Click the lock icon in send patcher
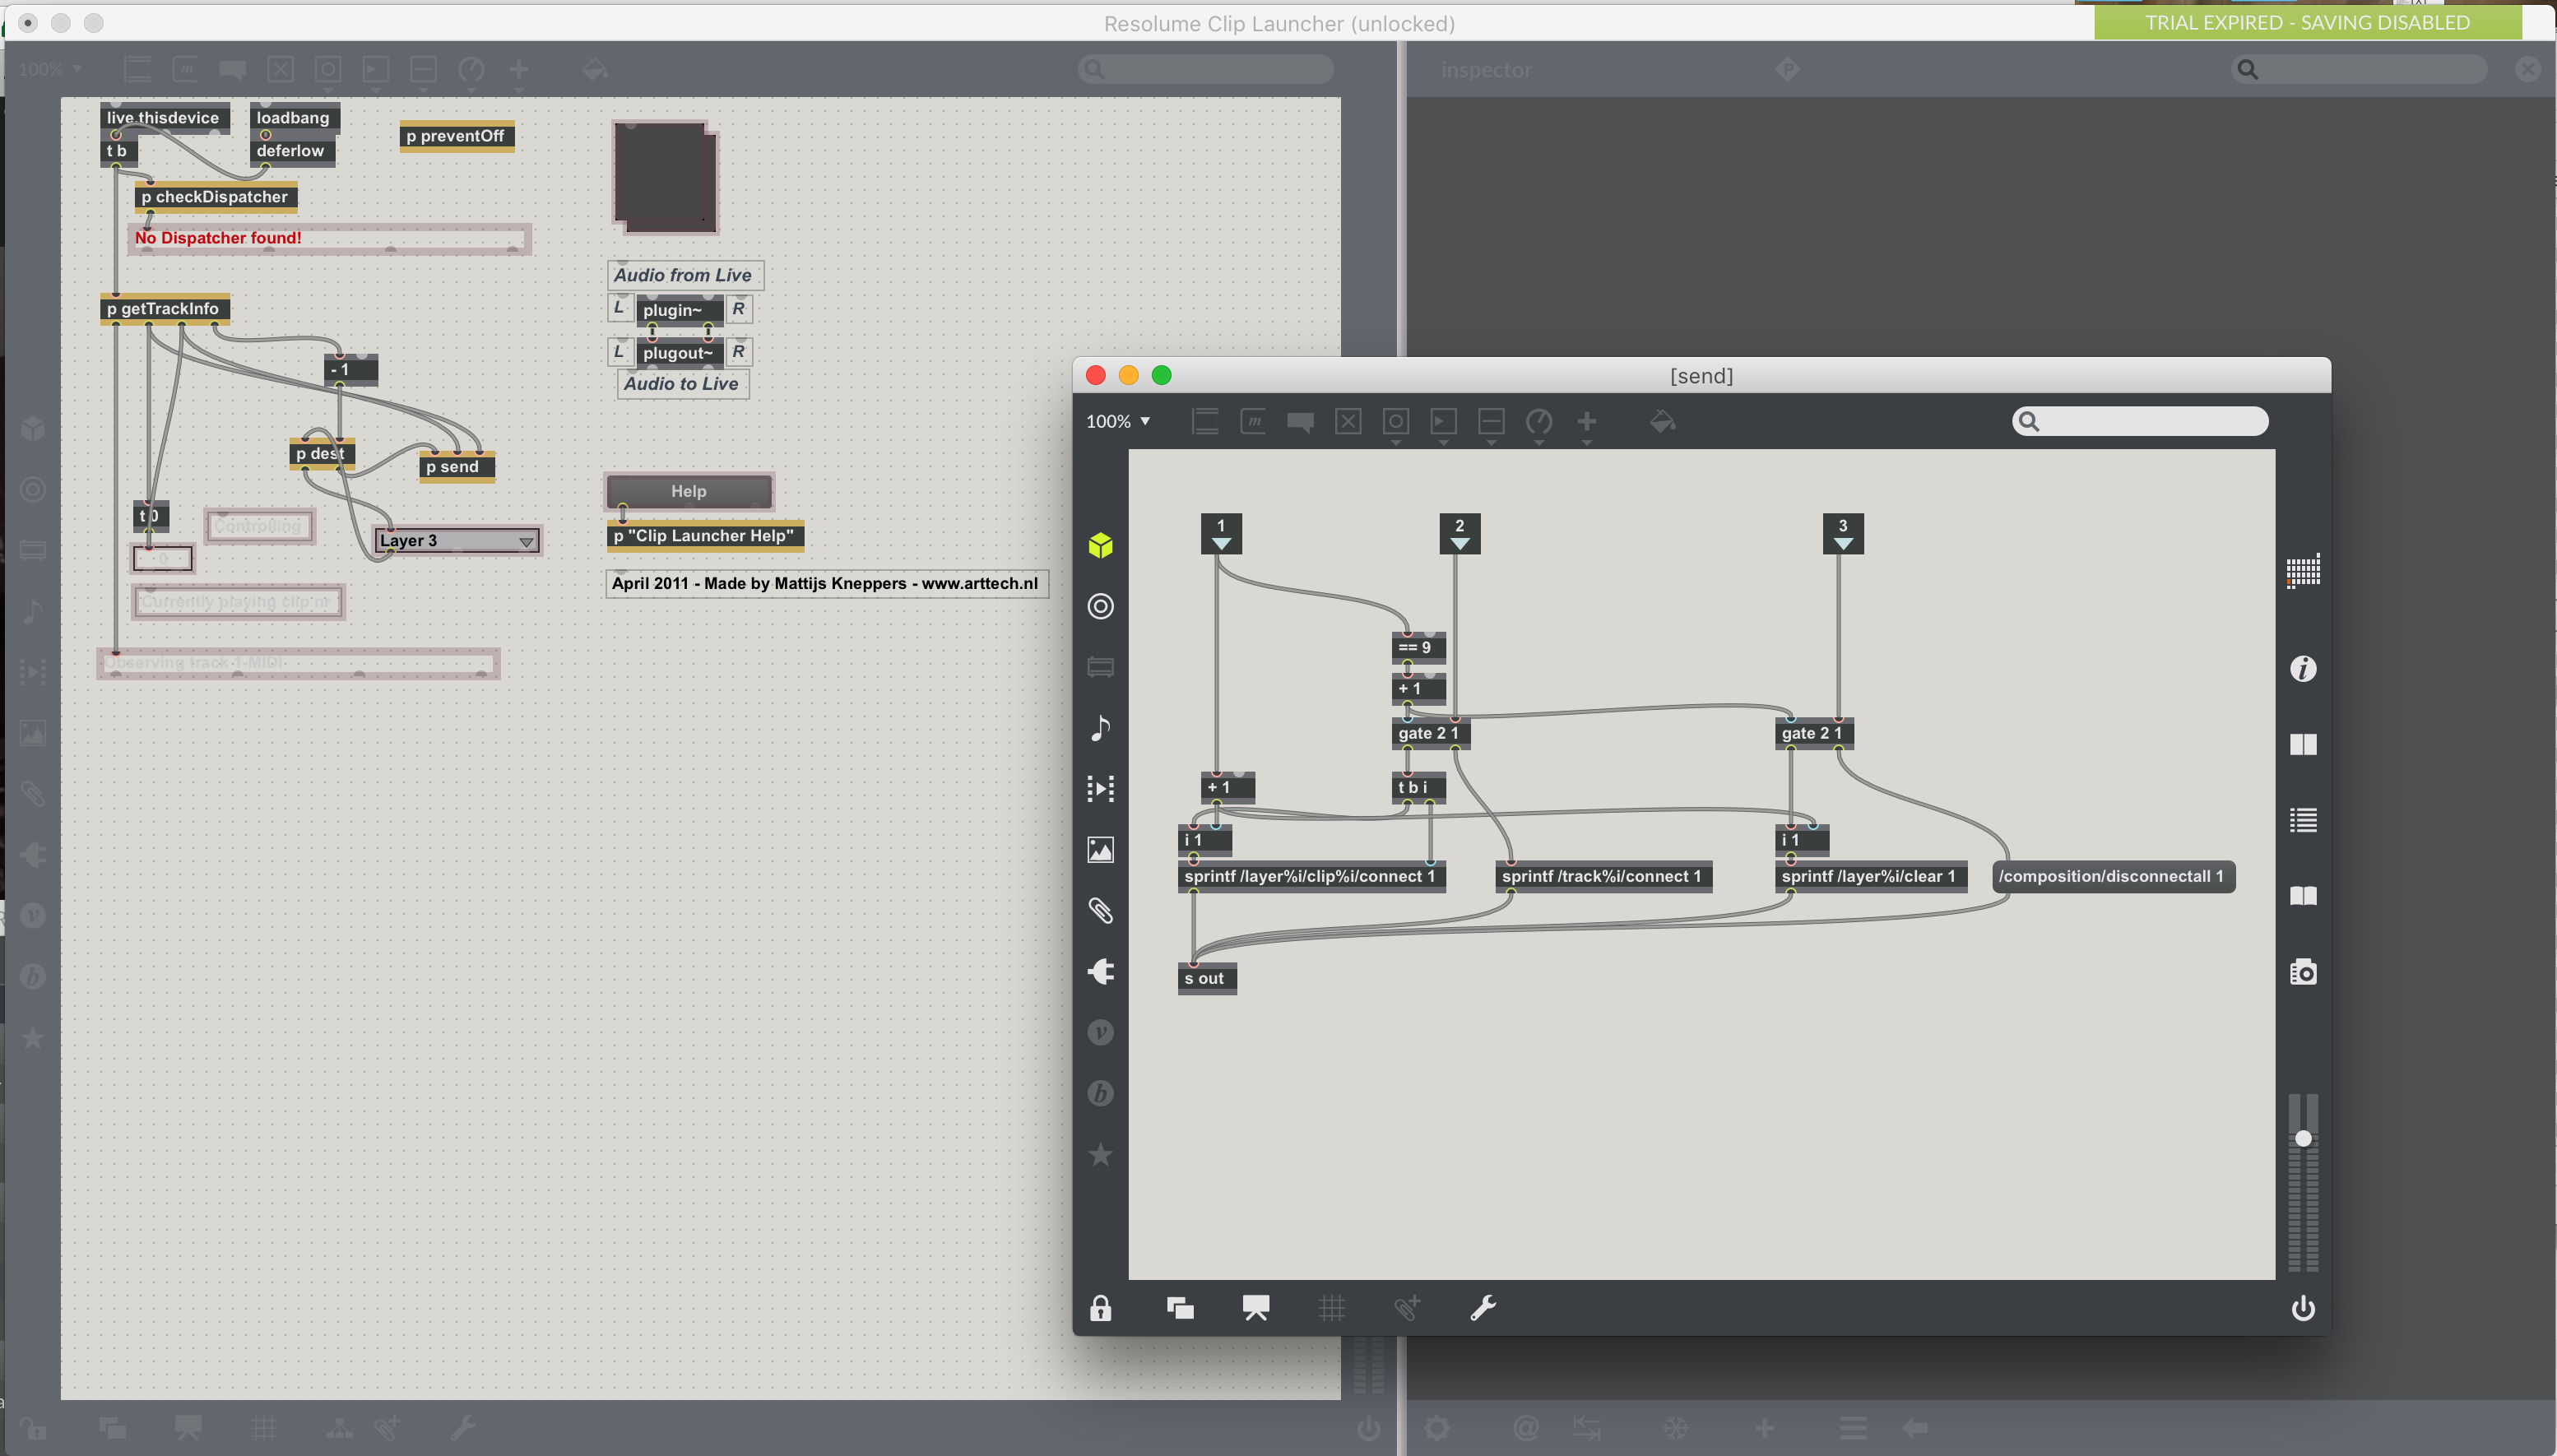The image size is (2557, 1456). coord(1100,1308)
